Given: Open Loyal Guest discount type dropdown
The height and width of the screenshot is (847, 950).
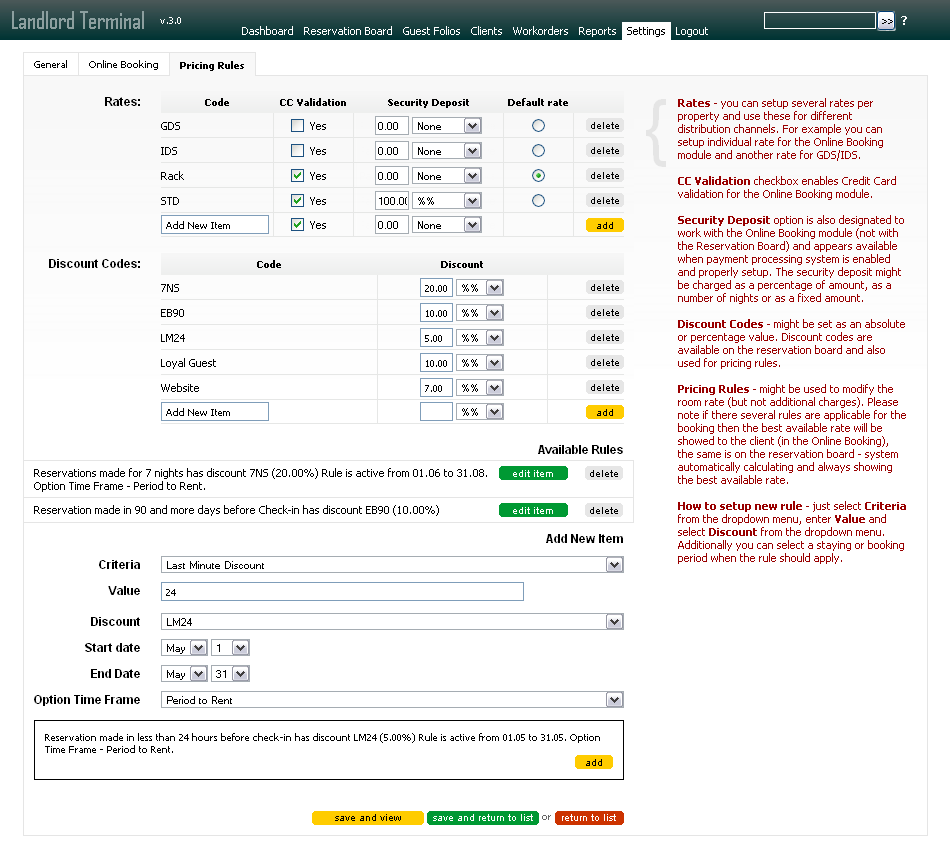Looking at the screenshot, I should click(479, 363).
